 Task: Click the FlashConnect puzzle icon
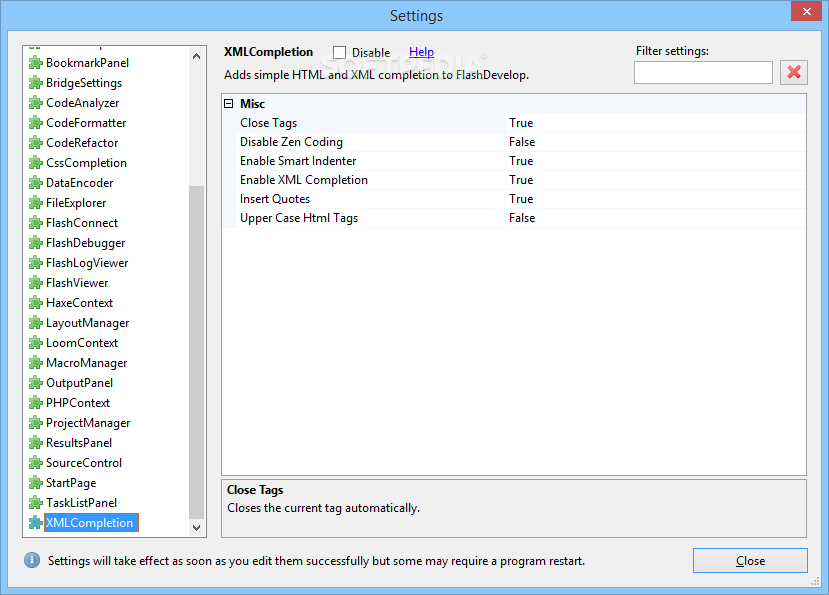click(35, 223)
